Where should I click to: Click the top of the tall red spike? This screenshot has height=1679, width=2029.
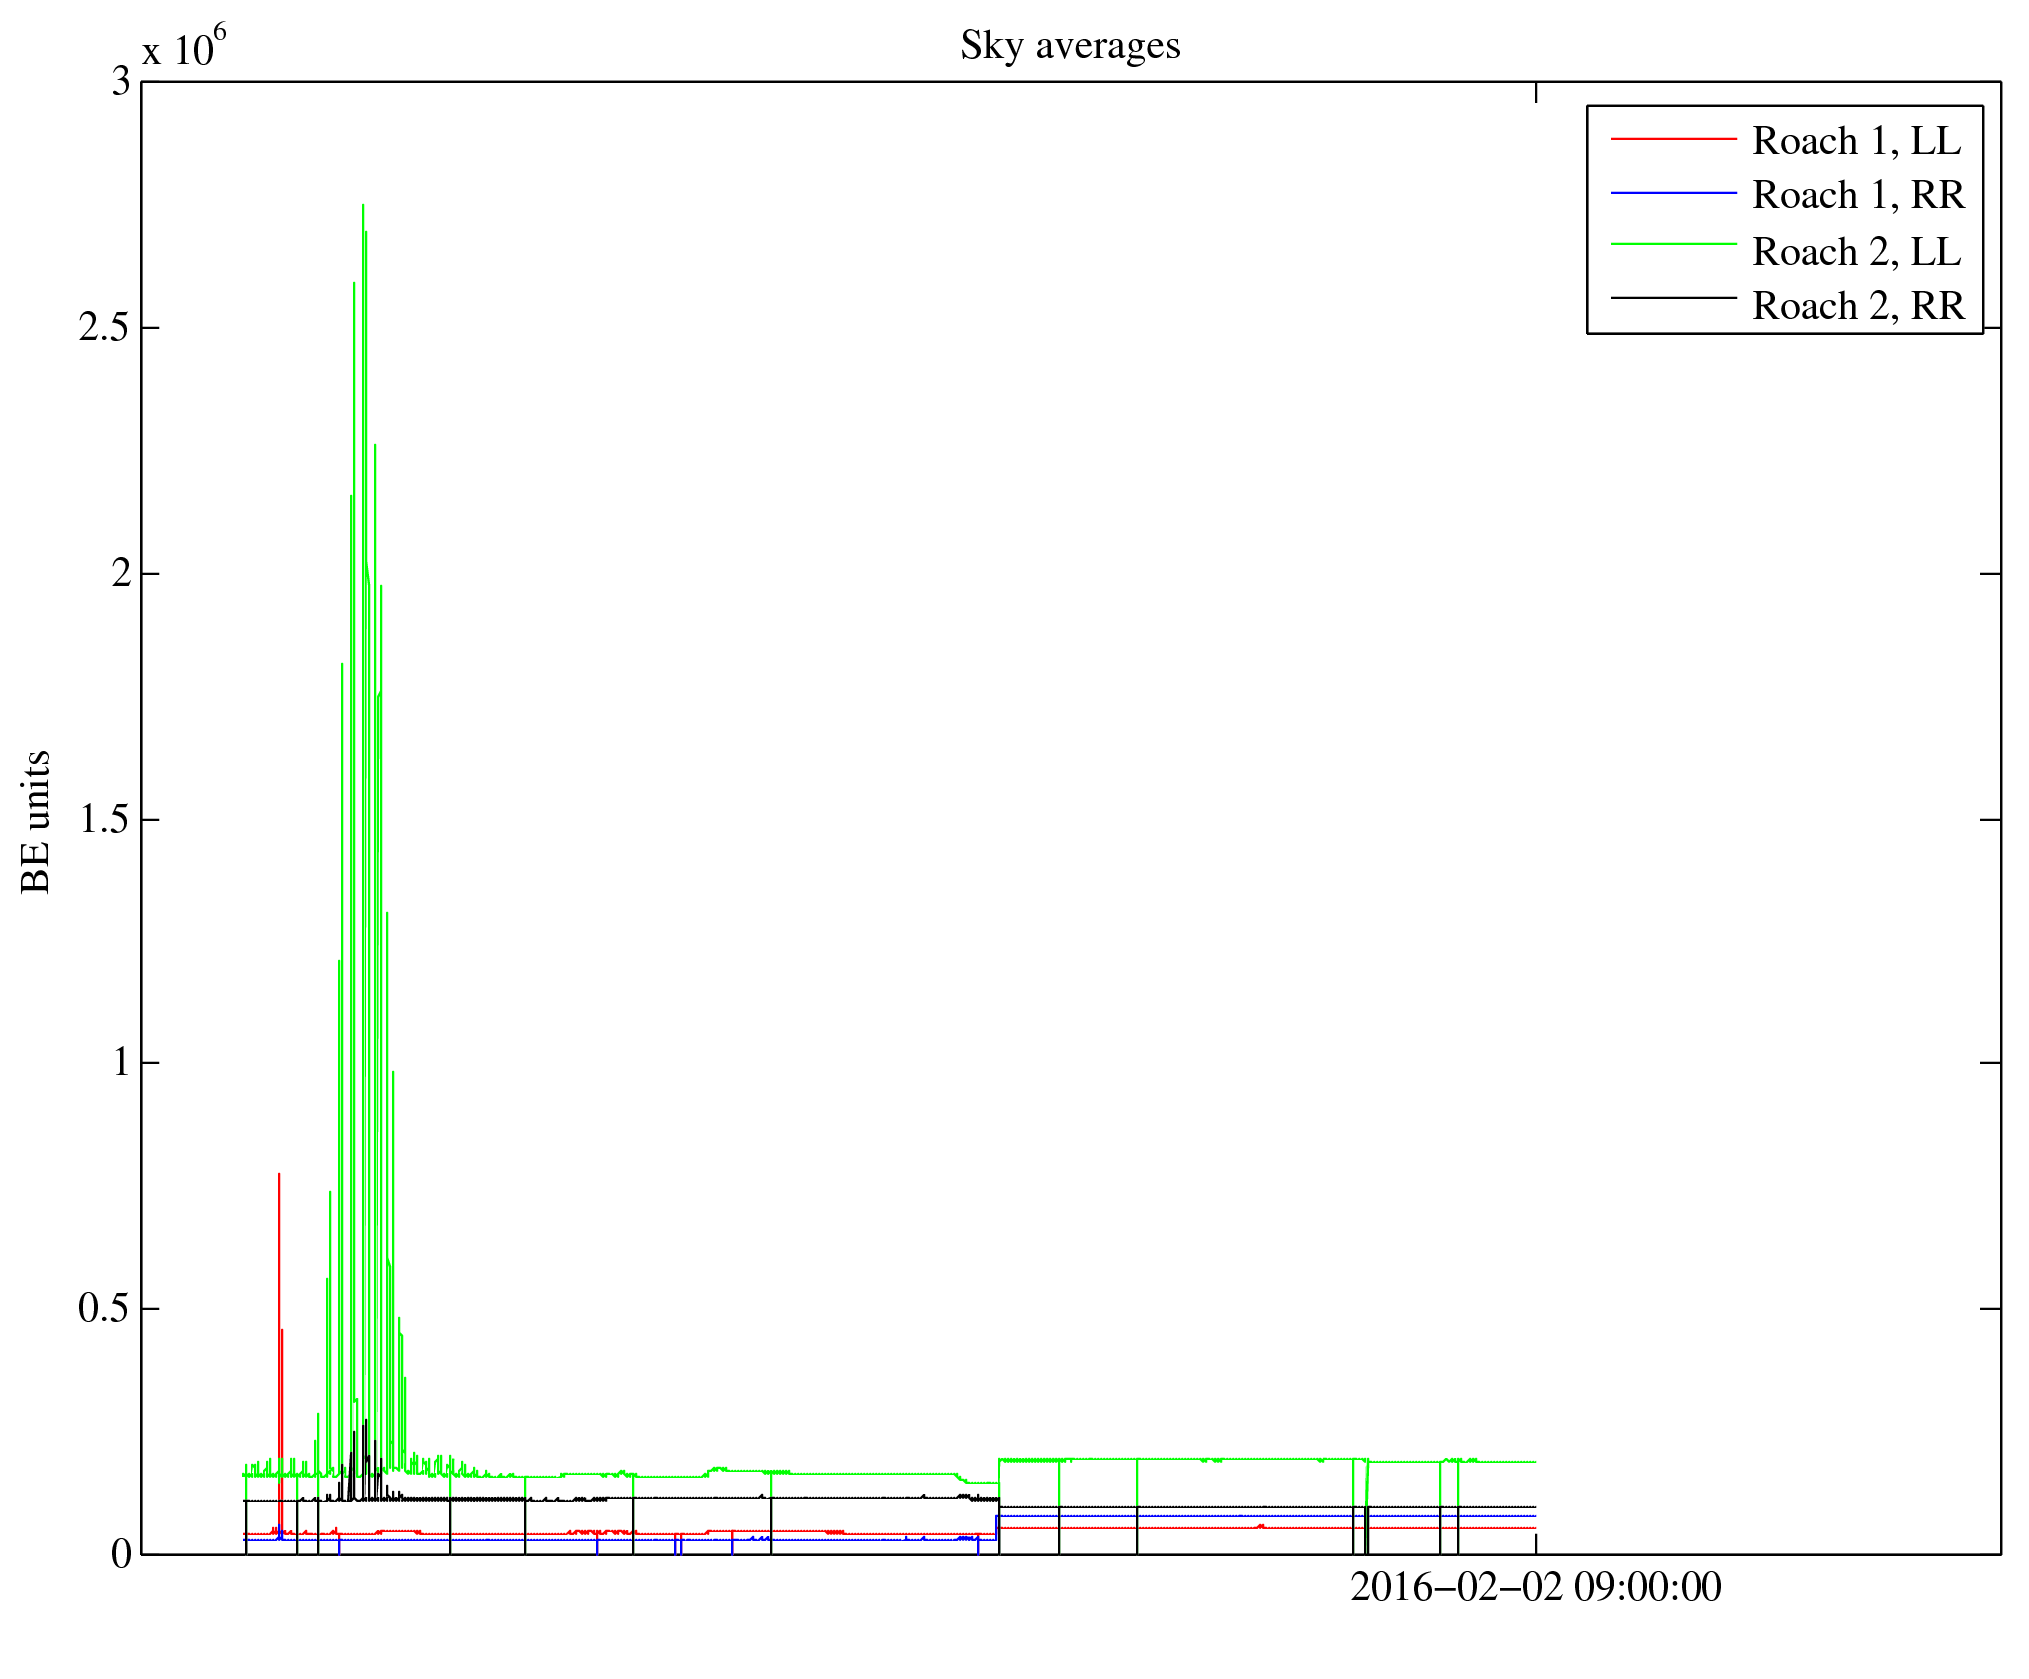click(279, 1175)
